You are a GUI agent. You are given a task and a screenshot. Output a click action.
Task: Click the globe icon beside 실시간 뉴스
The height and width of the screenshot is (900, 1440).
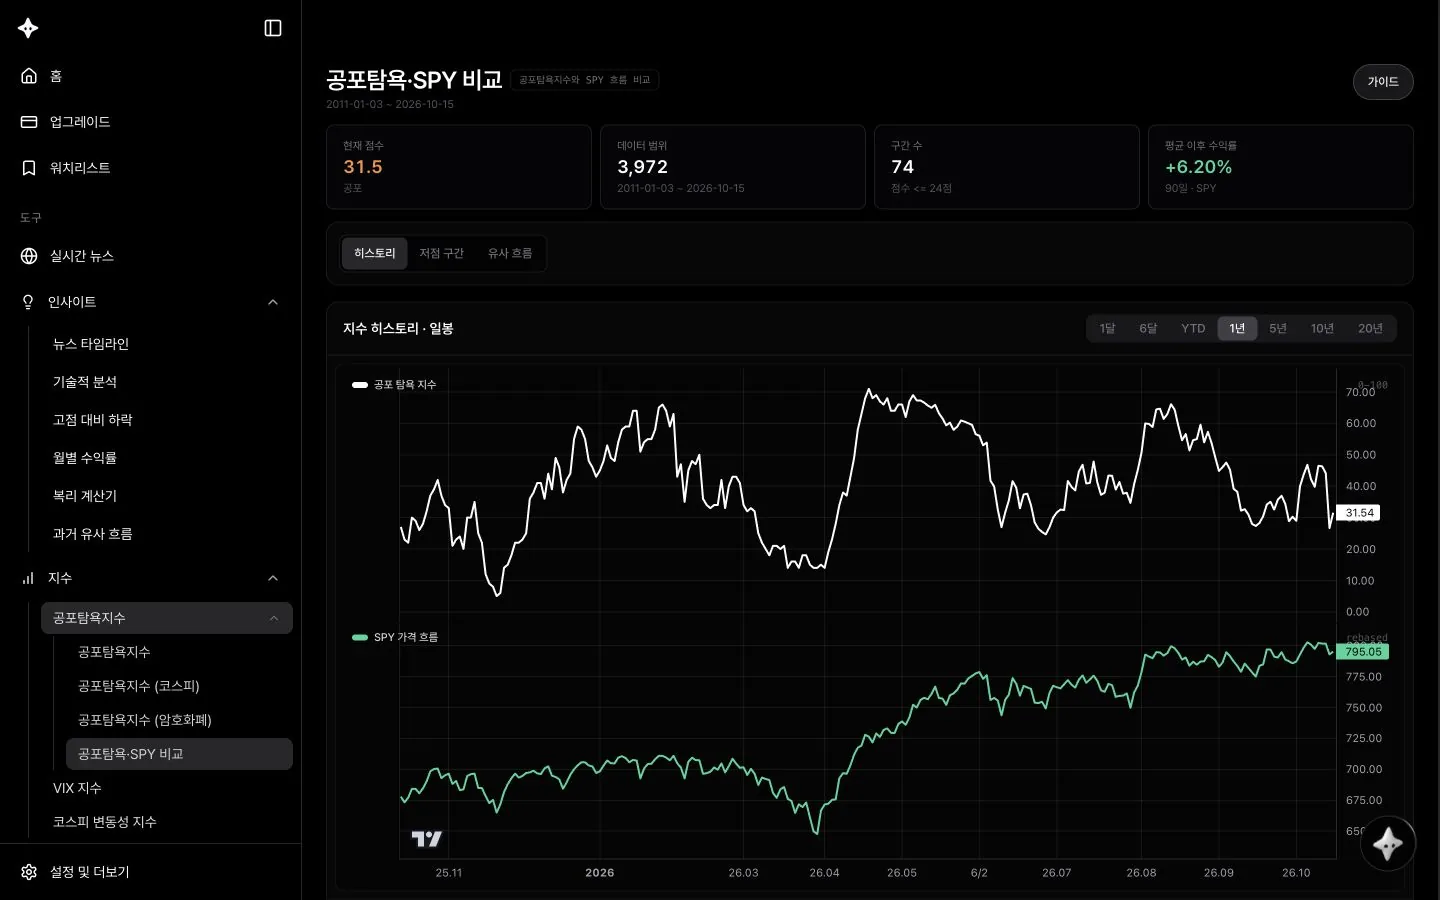29,256
